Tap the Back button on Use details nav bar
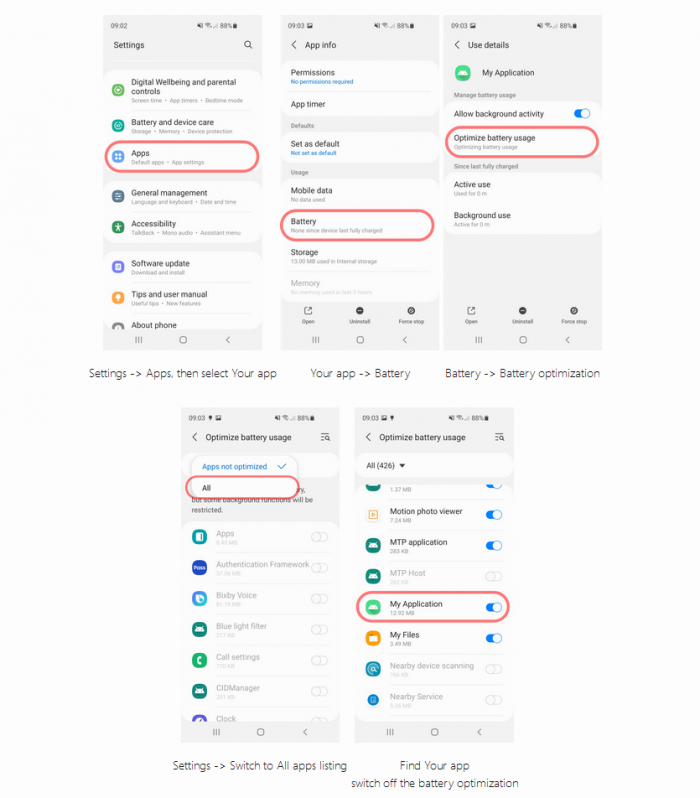 pyautogui.click(x=568, y=339)
